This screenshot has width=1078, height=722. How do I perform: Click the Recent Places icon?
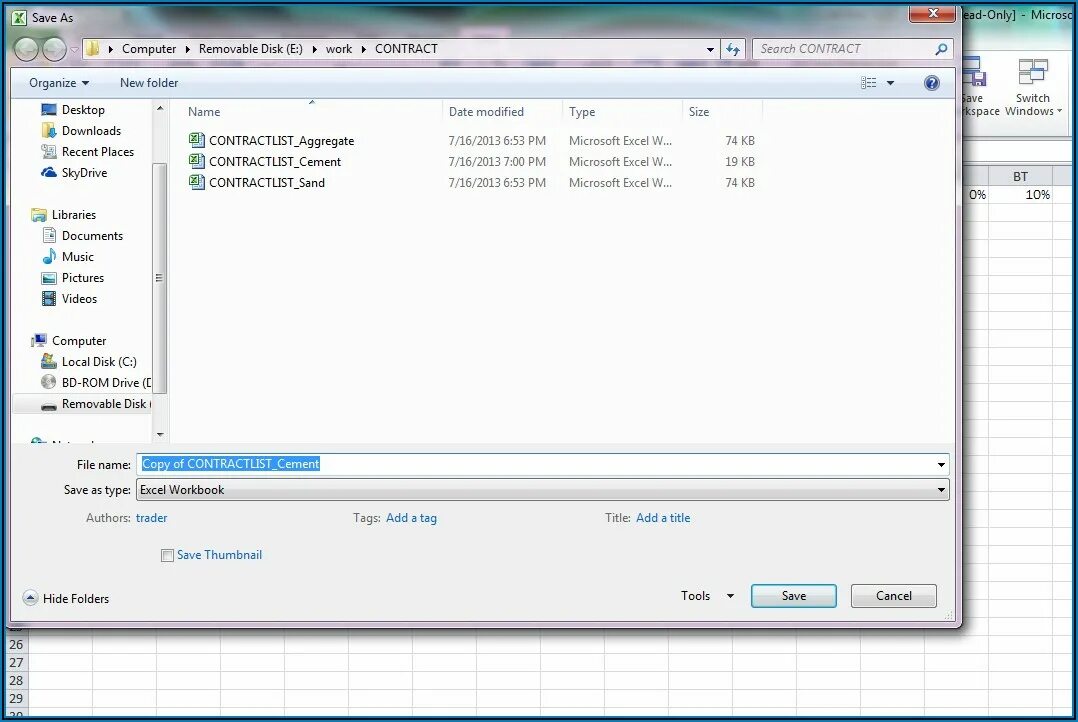click(x=49, y=152)
